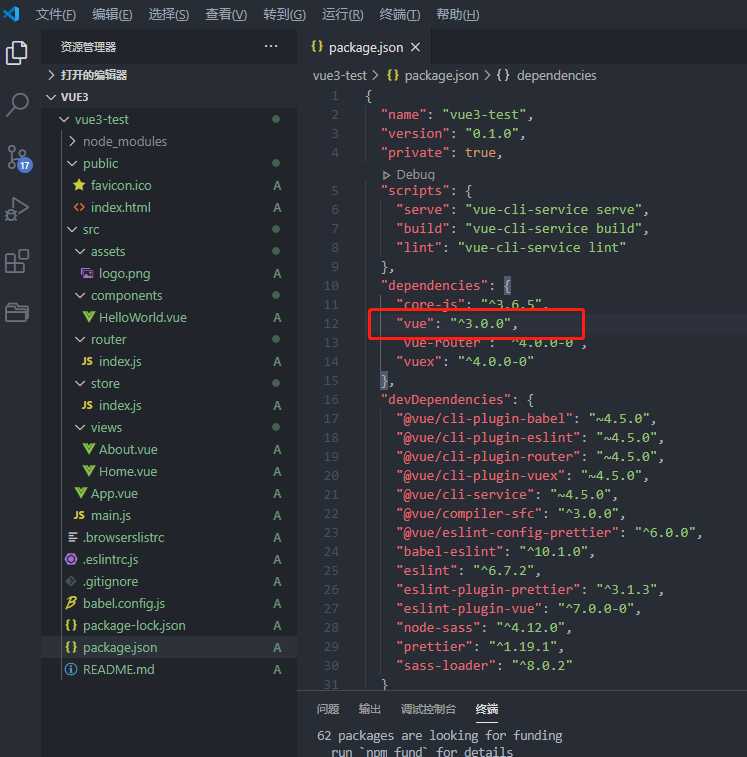Open the folder icon view in the activity bar

(x=17, y=312)
